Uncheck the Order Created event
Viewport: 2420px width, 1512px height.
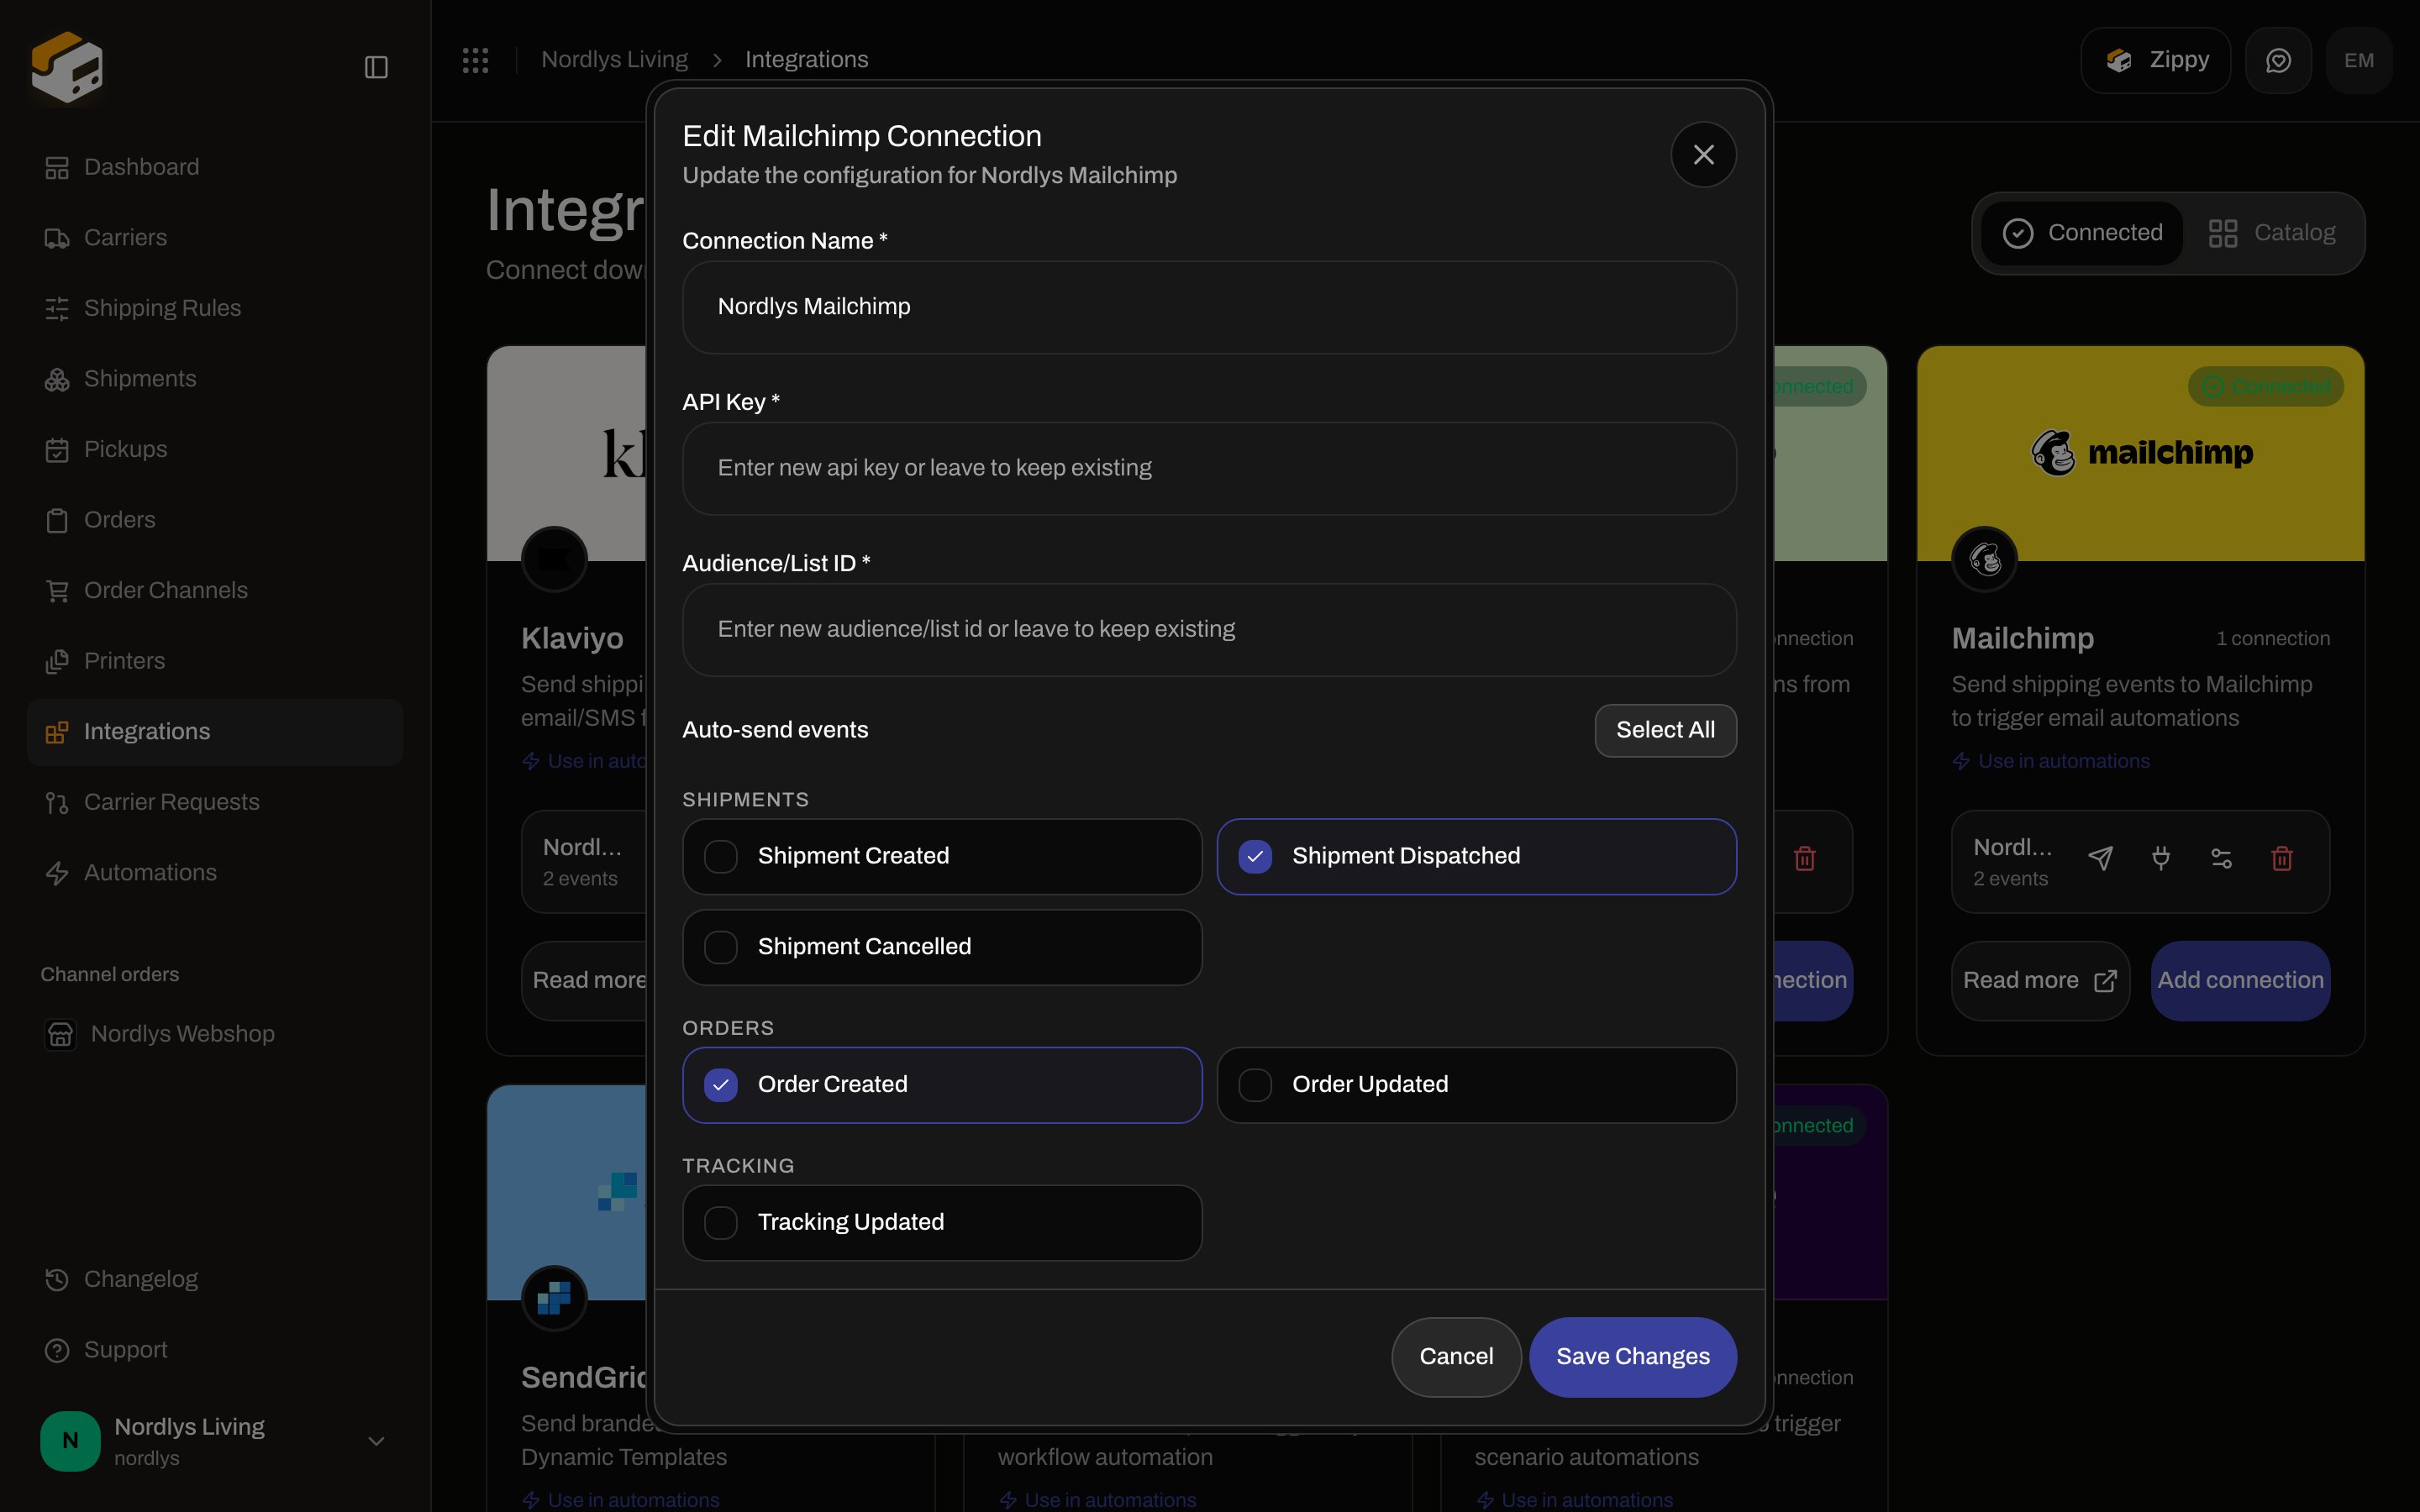click(721, 1085)
